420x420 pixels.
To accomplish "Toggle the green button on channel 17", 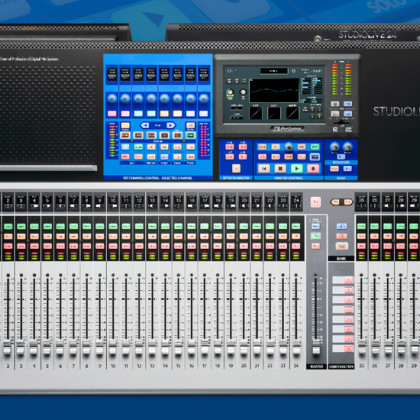I will click(x=204, y=226).
